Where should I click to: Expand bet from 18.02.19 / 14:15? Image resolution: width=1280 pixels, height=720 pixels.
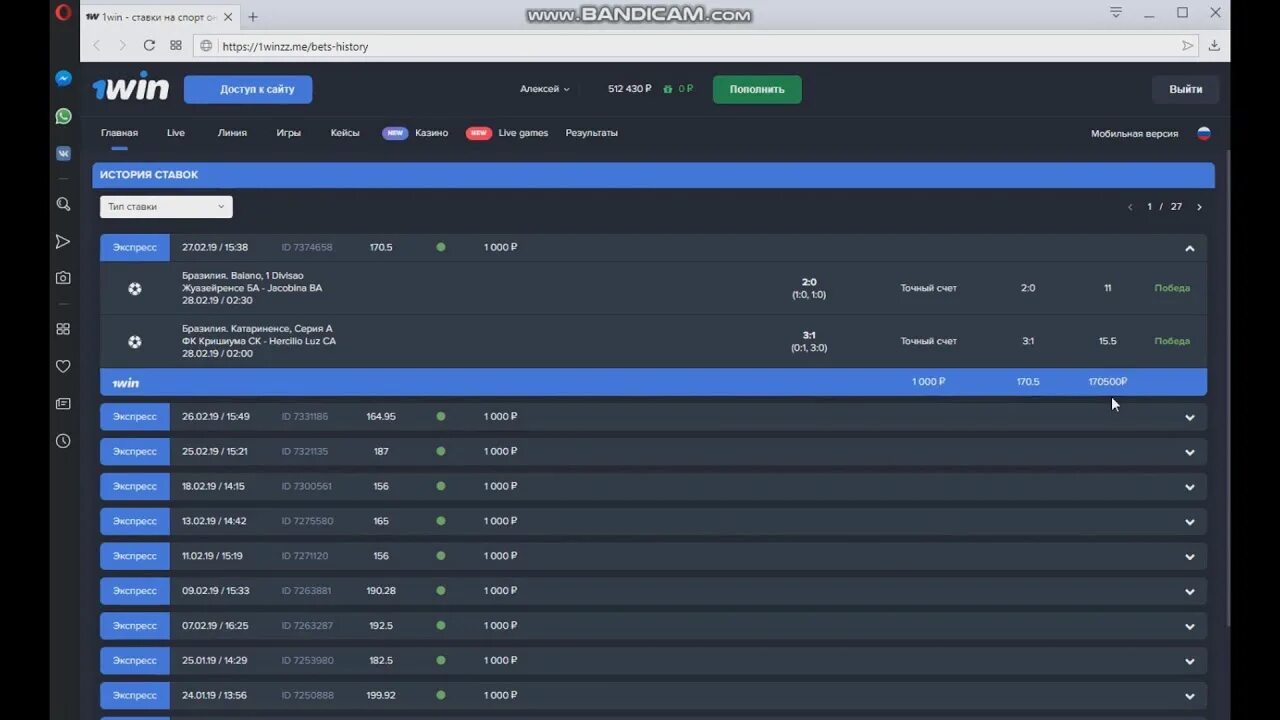(x=1189, y=487)
